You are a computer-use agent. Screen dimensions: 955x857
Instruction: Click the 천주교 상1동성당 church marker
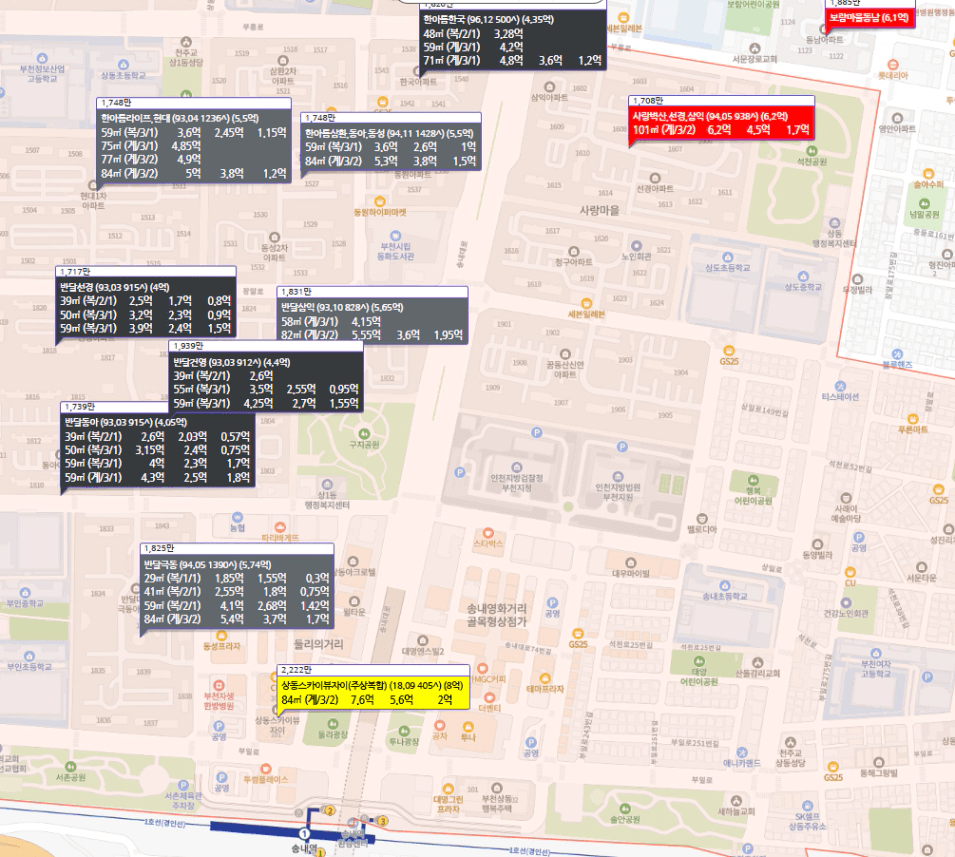(186, 42)
